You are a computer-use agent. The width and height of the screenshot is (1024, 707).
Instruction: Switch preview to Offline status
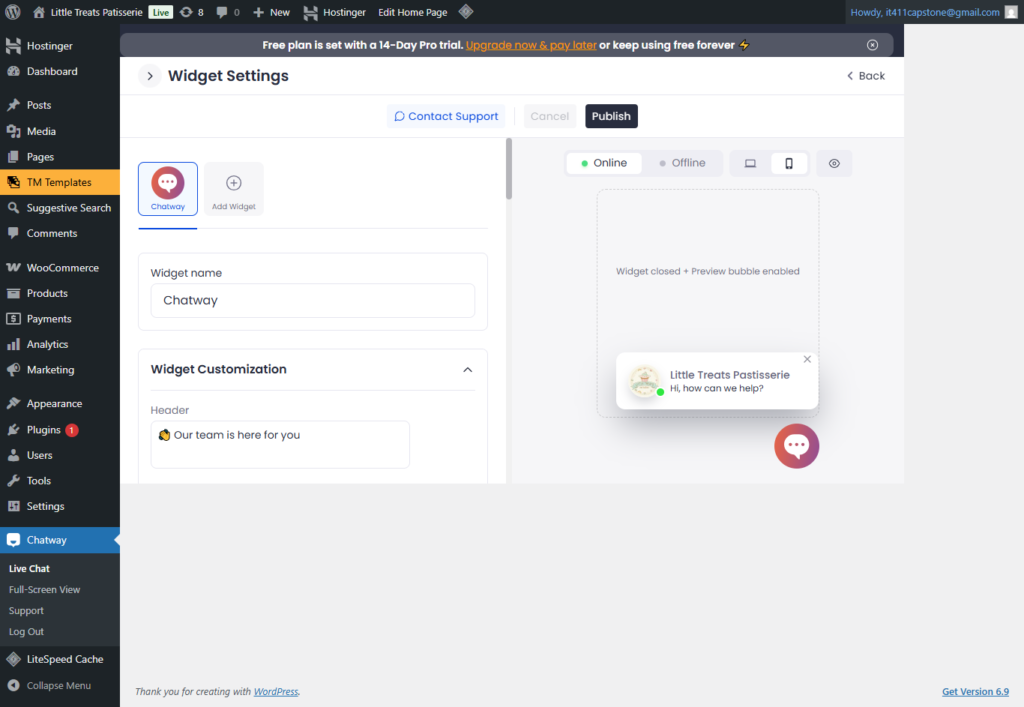tap(682, 164)
